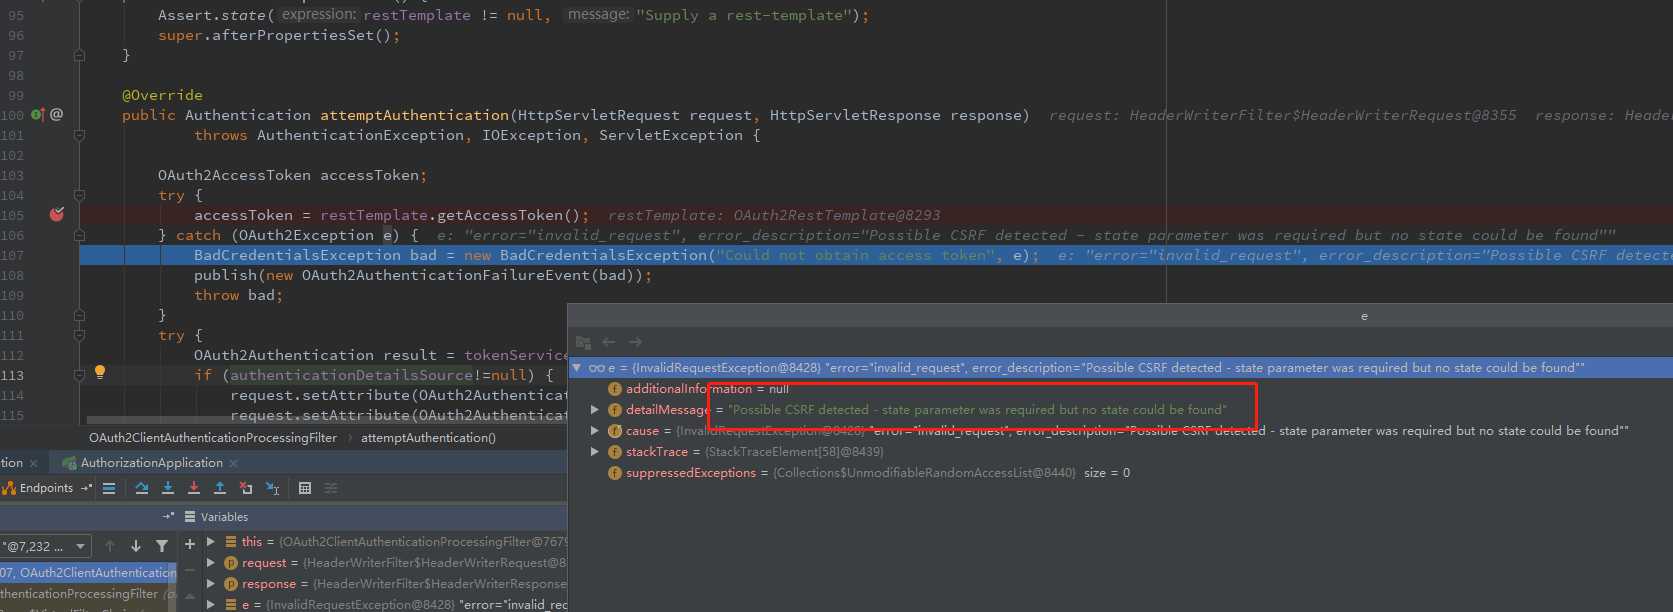Click the @ annotation gutter marker, line 100
The height and width of the screenshot is (612, 1673).
(57, 115)
